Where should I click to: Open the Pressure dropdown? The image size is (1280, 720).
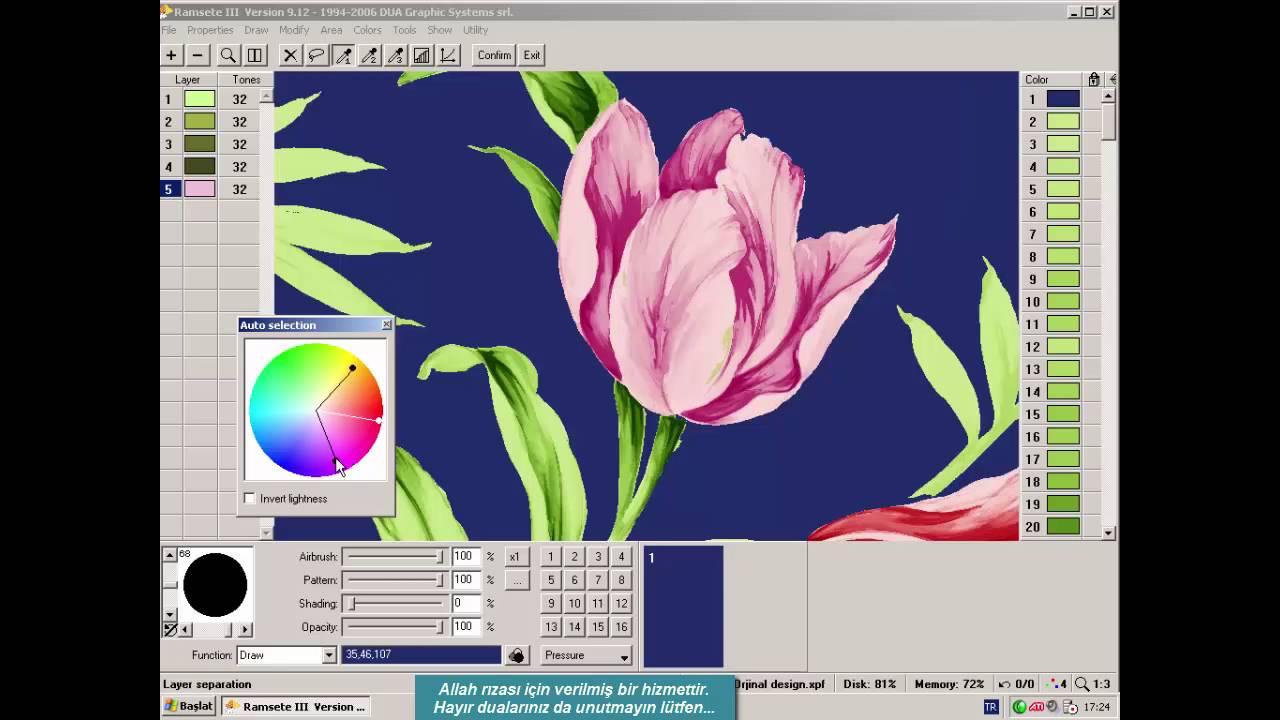pyautogui.click(x=587, y=655)
